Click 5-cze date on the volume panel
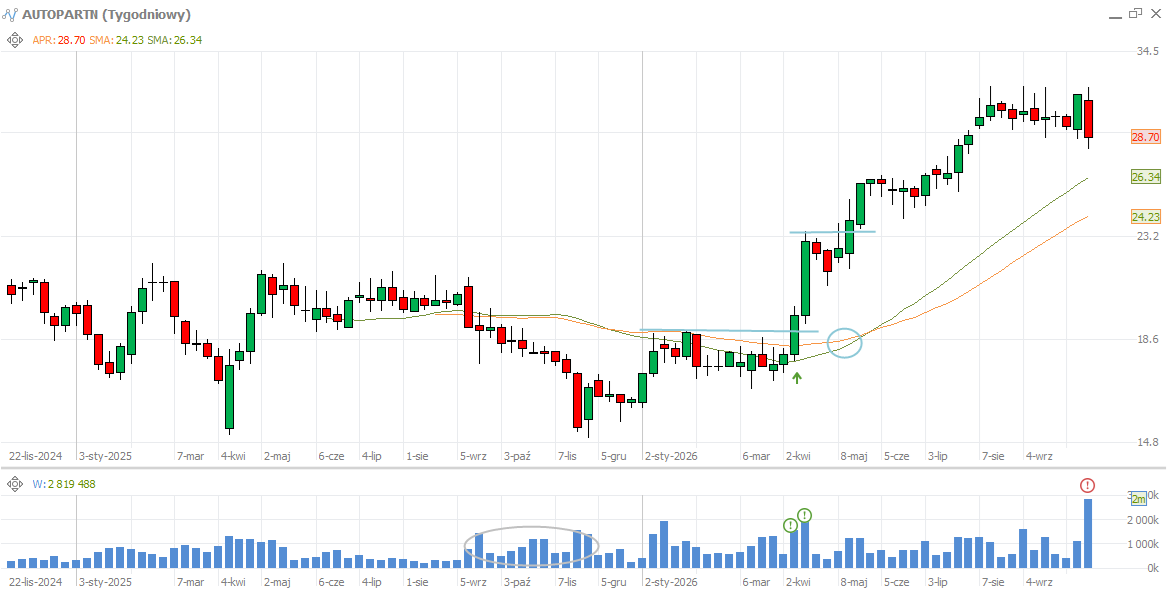The image size is (1167, 592). 897,582
